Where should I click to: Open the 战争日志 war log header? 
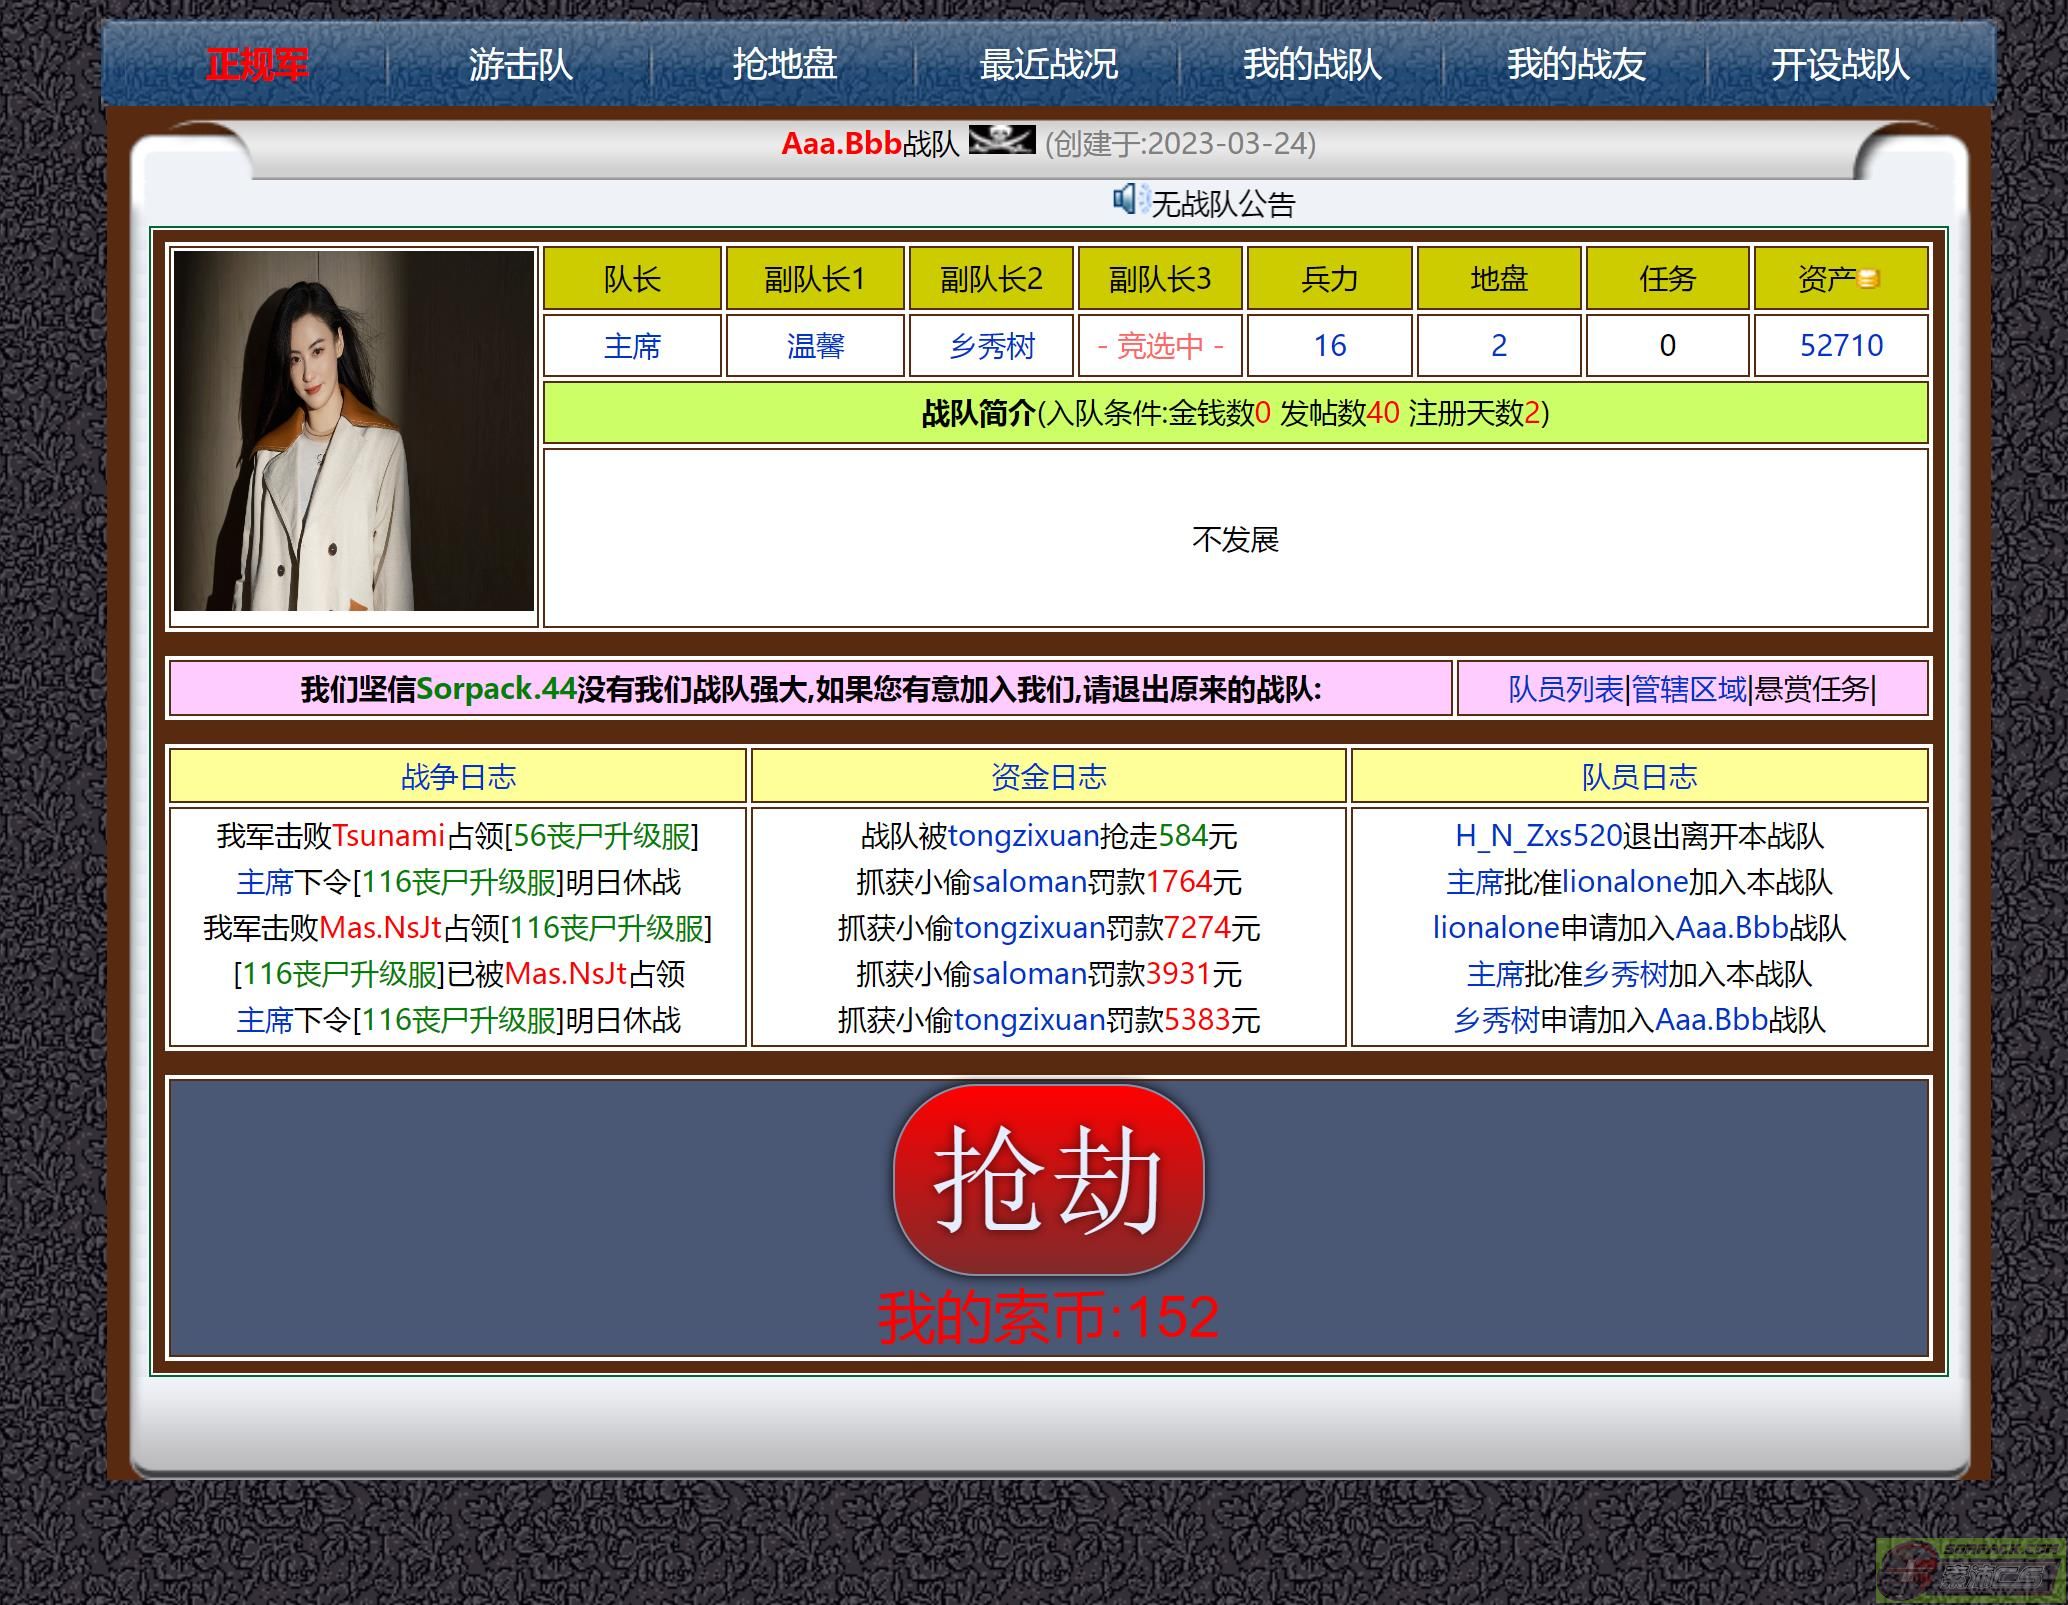[458, 777]
